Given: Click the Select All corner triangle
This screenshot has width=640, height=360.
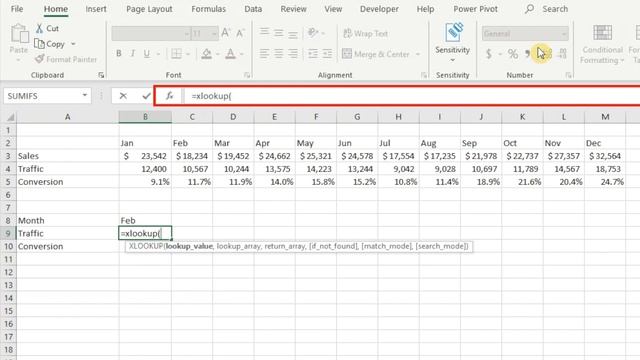Looking at the screenshot, I should coord(10,118).
